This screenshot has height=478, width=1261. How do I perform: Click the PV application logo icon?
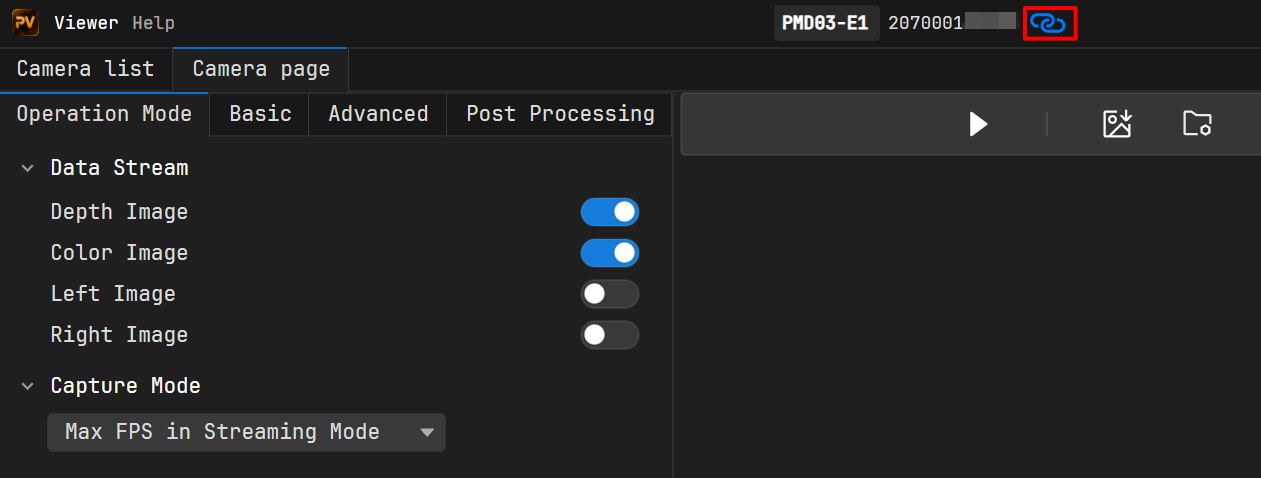(x=25, y=22)
